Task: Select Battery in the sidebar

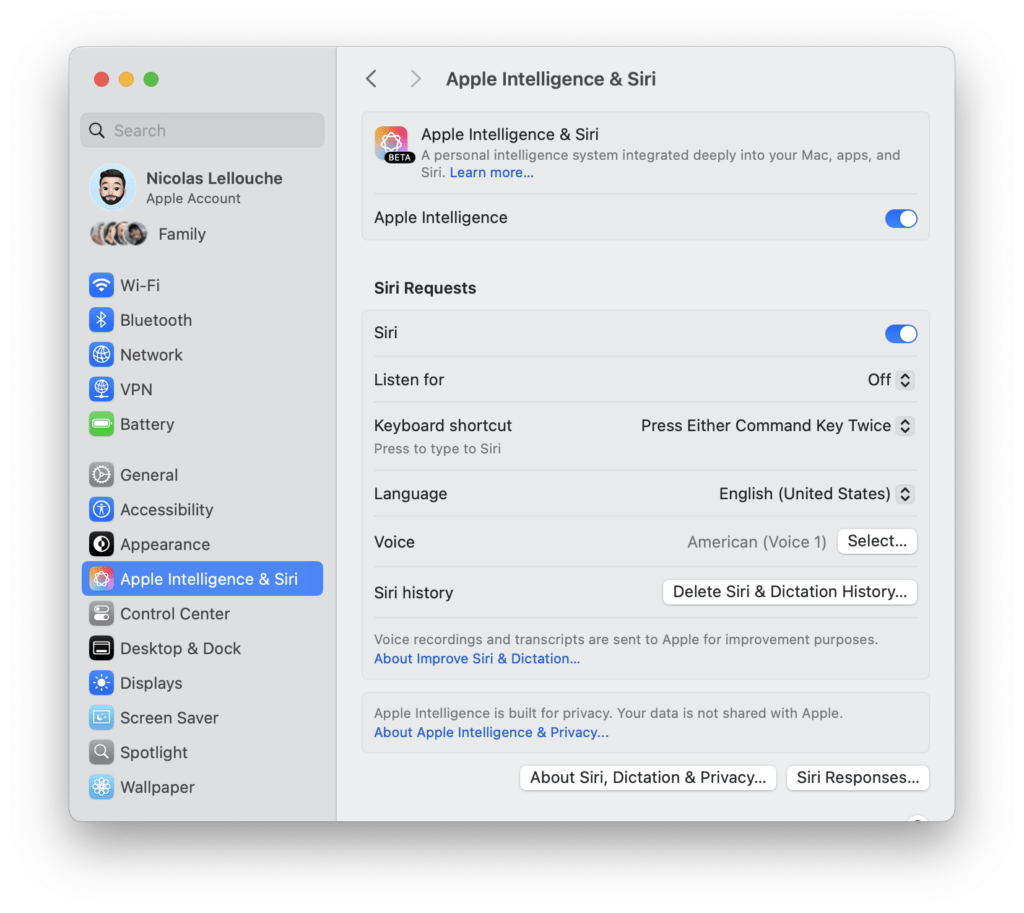Action: point(202,424)
